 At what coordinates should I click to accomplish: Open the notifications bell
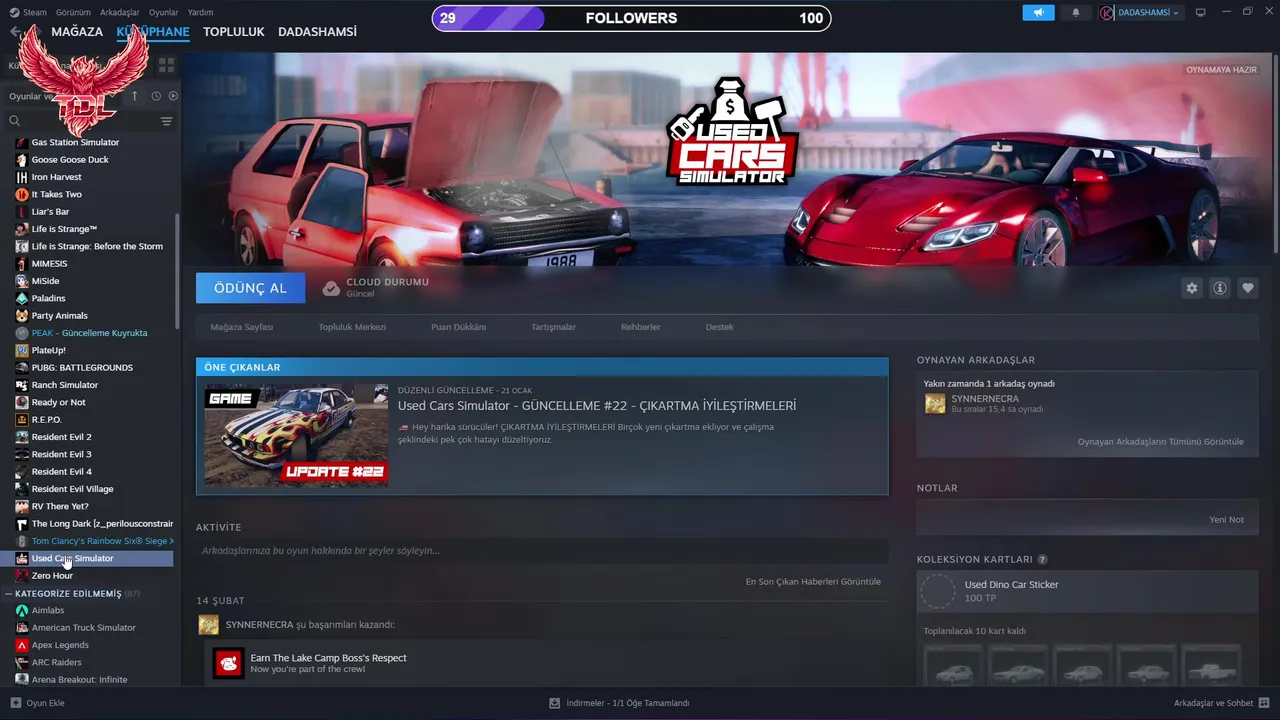coord(1076,12)
